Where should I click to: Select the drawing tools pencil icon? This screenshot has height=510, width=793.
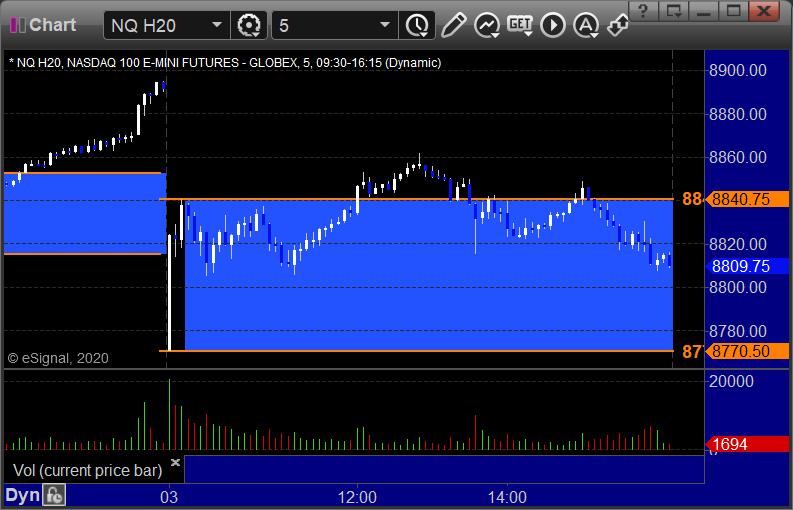[453, 25]
